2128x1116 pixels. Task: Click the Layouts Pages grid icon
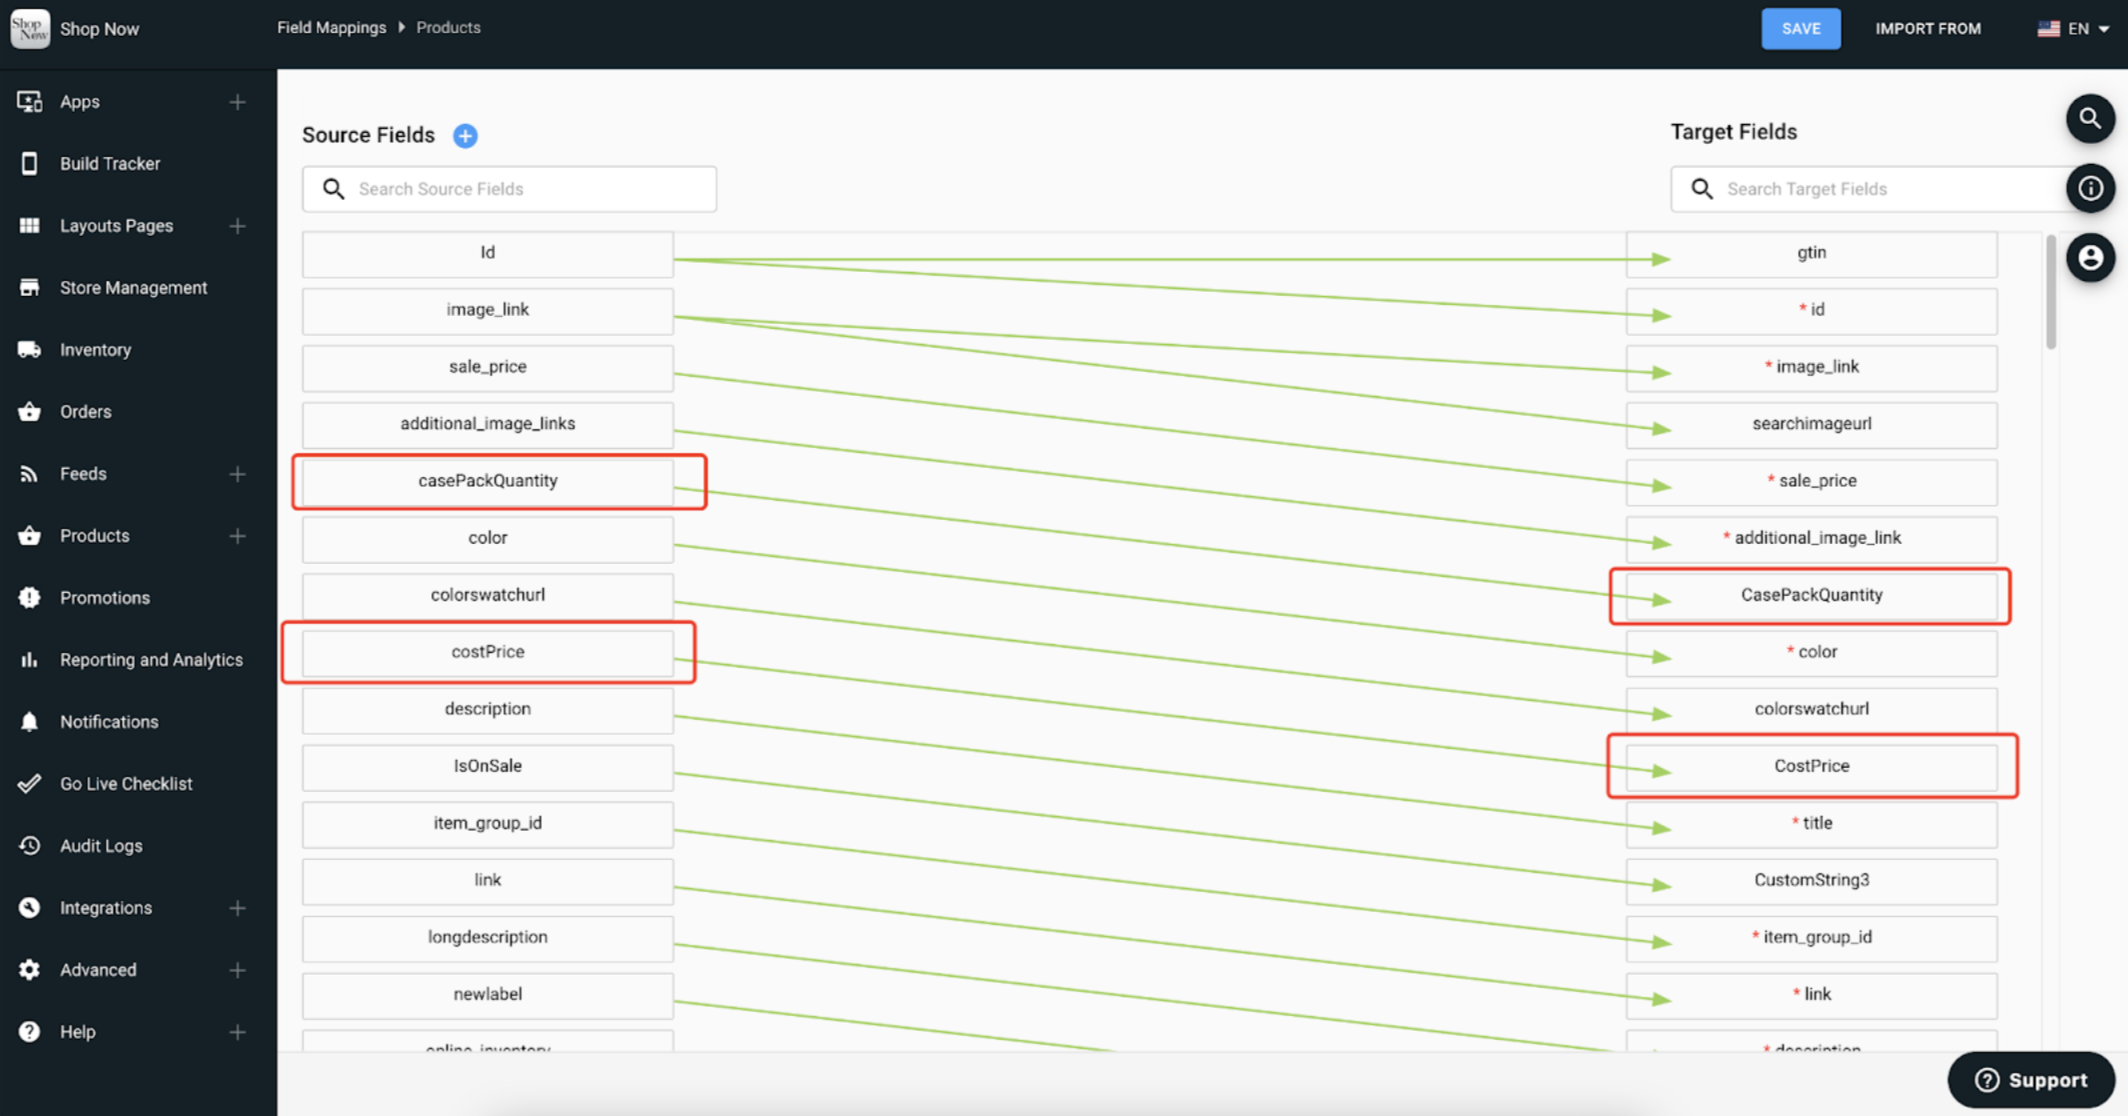(29, 226)
